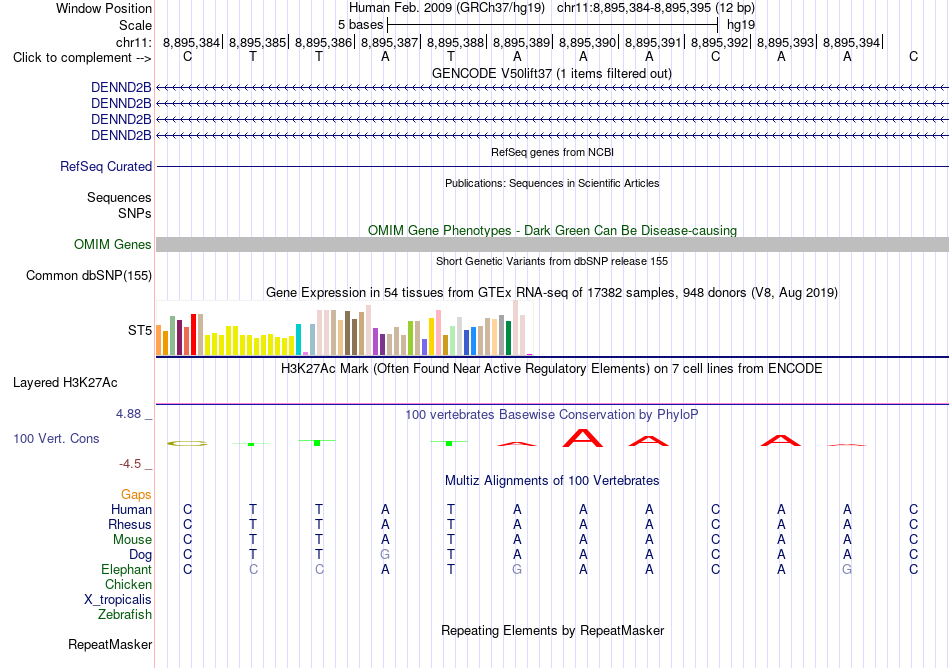950x668 pixels.
Task: Click the gray OMIM Genes bar
Action: click(552, 244)
